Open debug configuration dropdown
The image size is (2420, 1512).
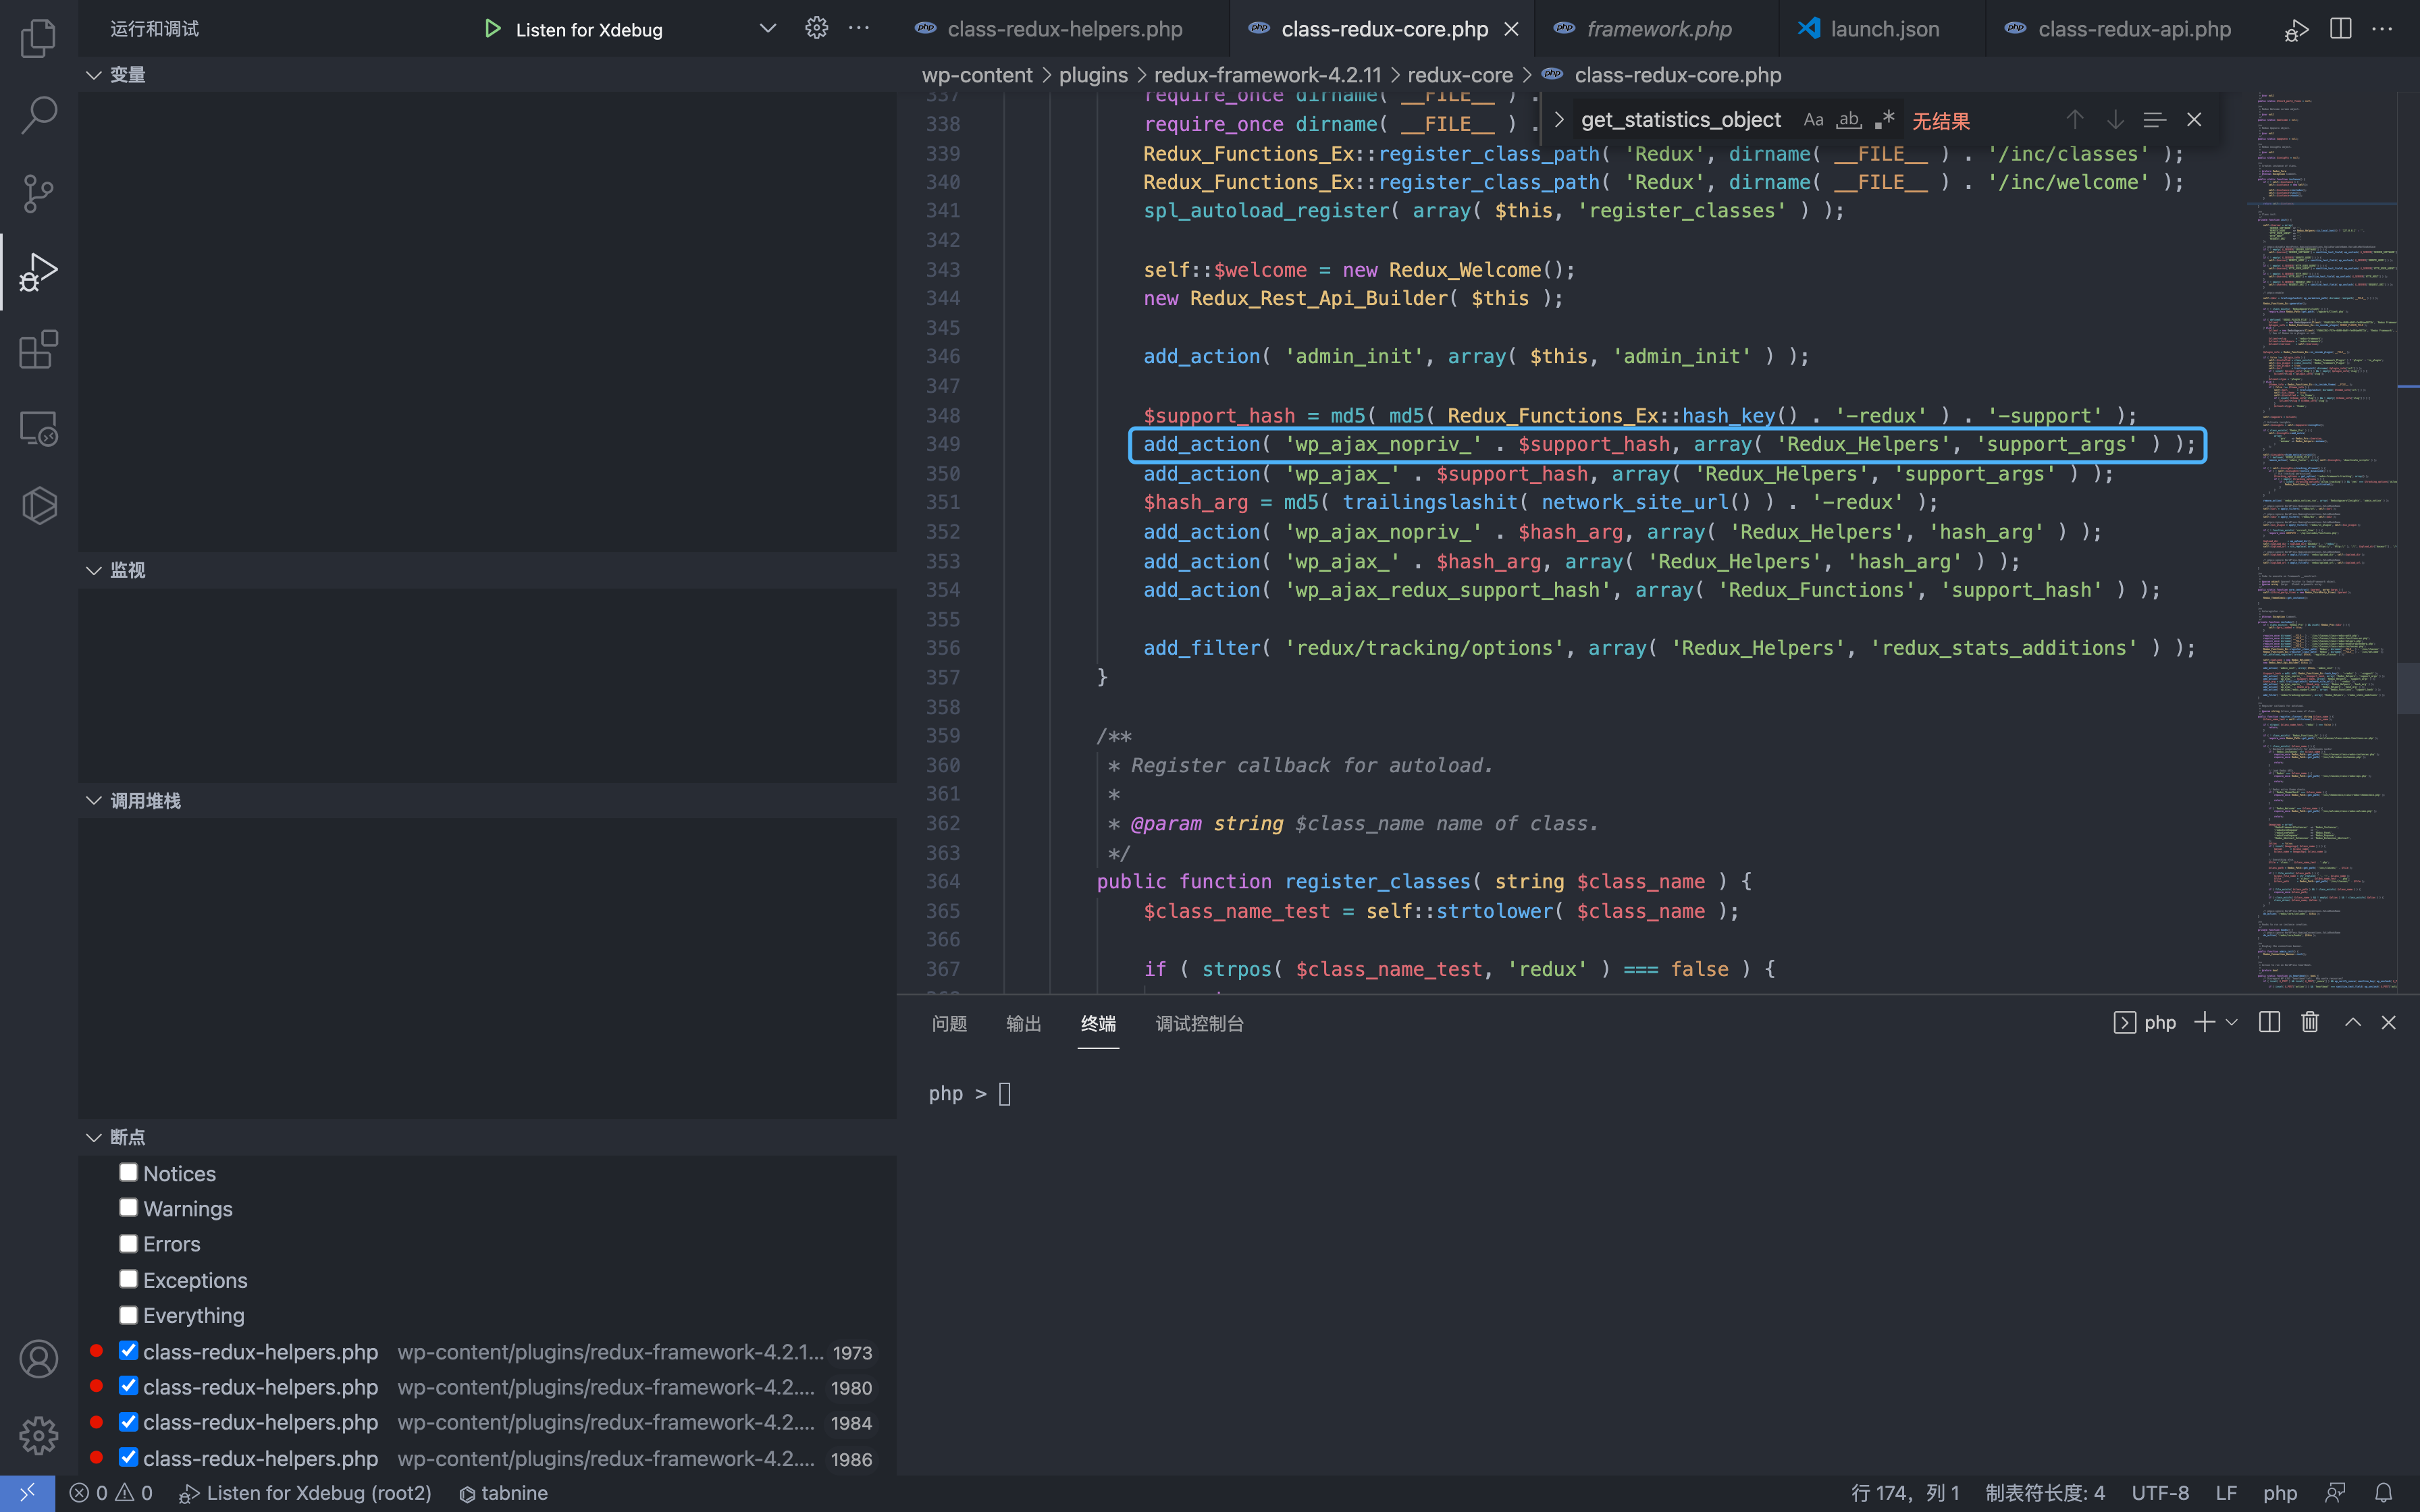pyautogui.click(x=767, y=29)
